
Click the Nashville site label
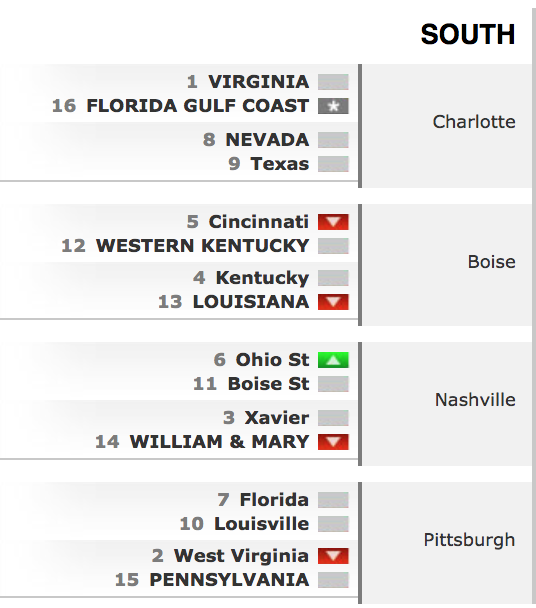475,400
